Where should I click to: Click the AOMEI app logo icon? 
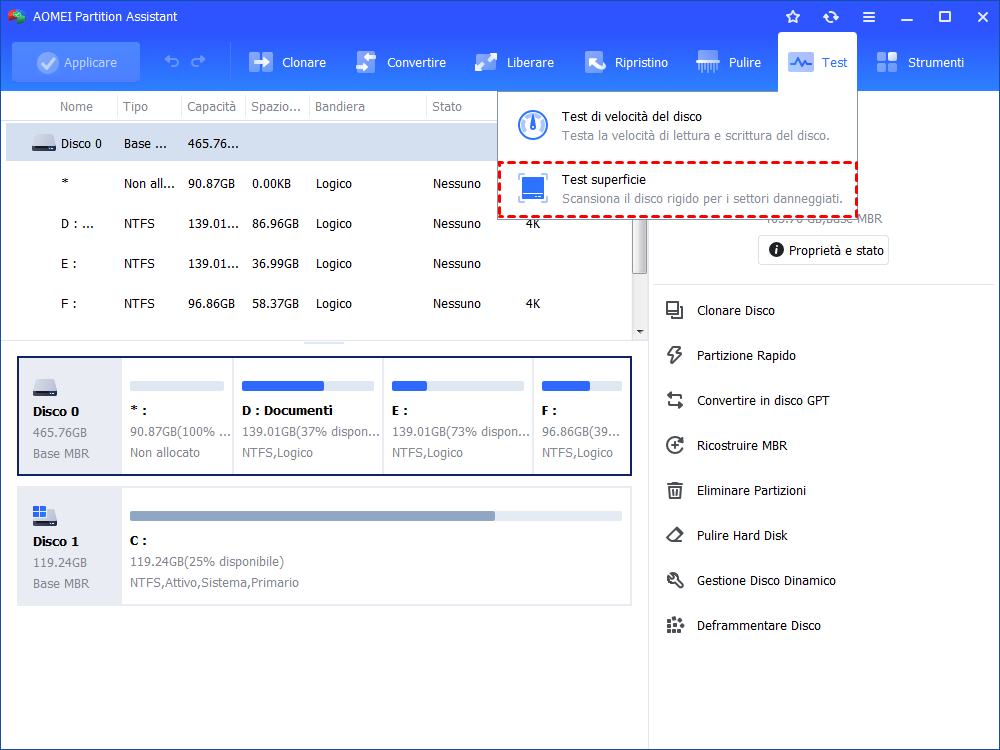coord(17,17)
